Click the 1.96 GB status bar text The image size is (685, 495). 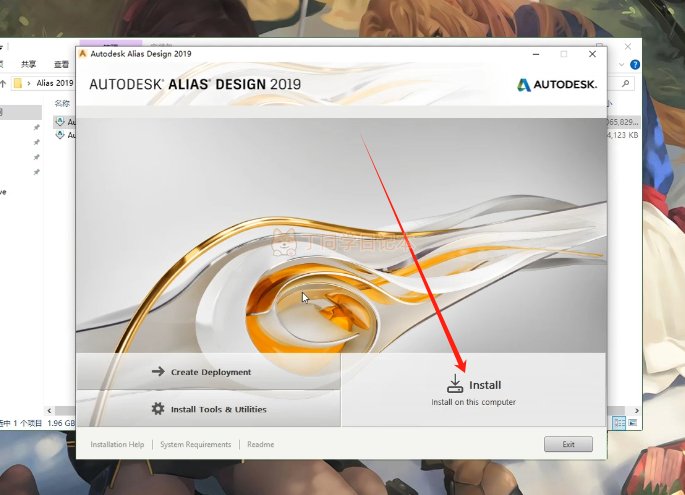(61, 423)
